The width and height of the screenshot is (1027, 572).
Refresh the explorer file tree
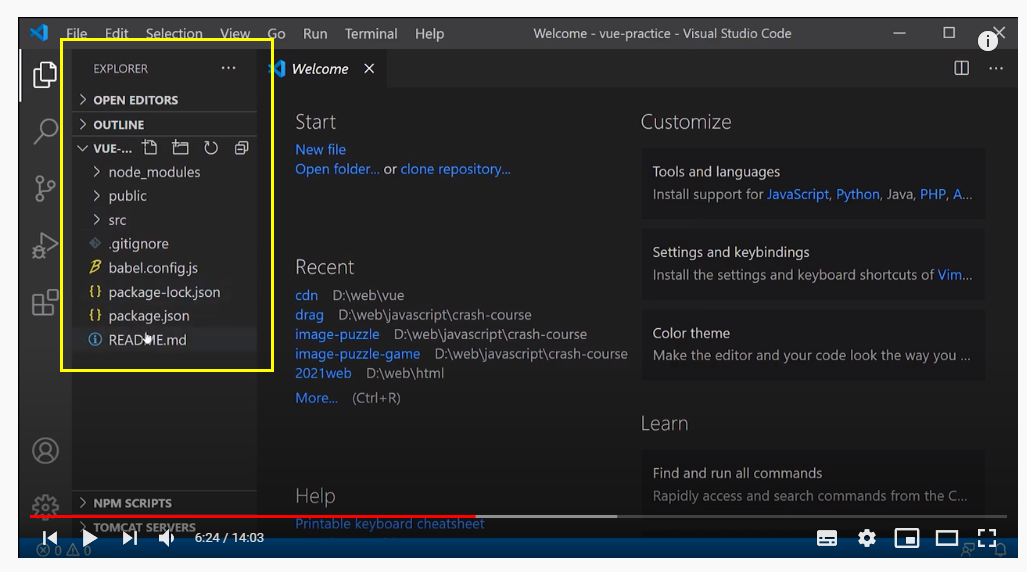pos(210,148)
